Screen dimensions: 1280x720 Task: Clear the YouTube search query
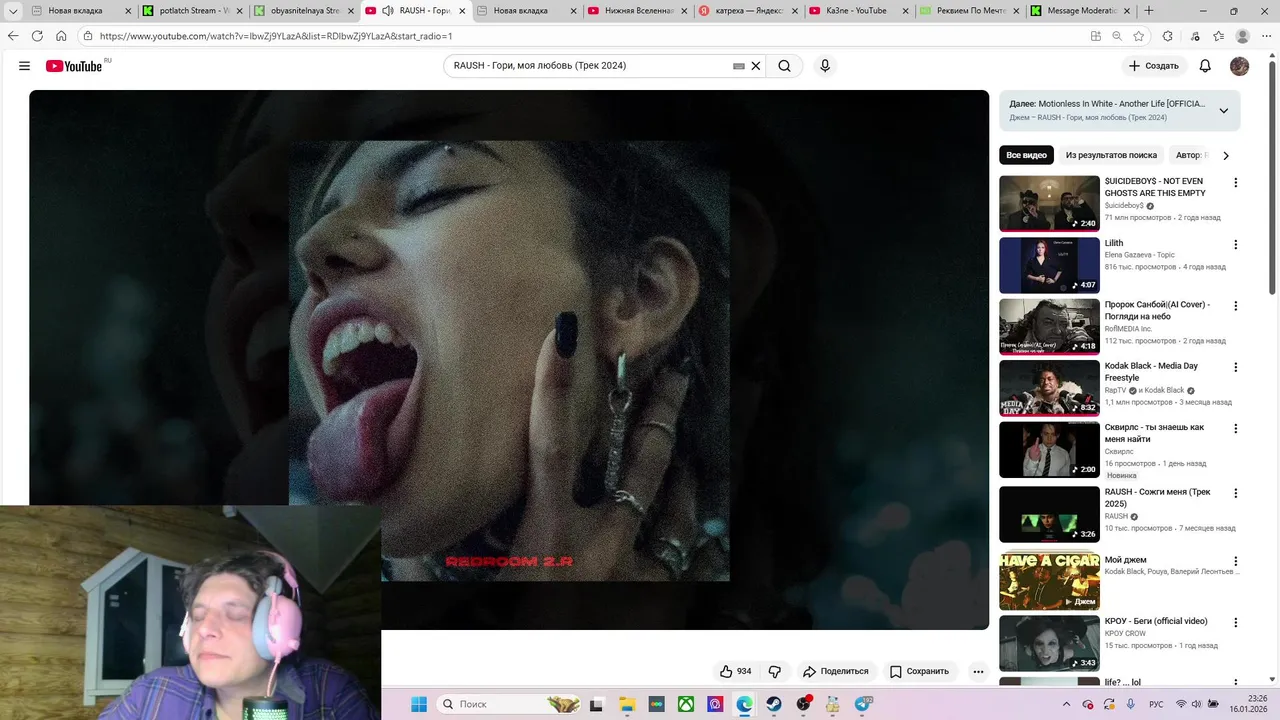point(756,66)
